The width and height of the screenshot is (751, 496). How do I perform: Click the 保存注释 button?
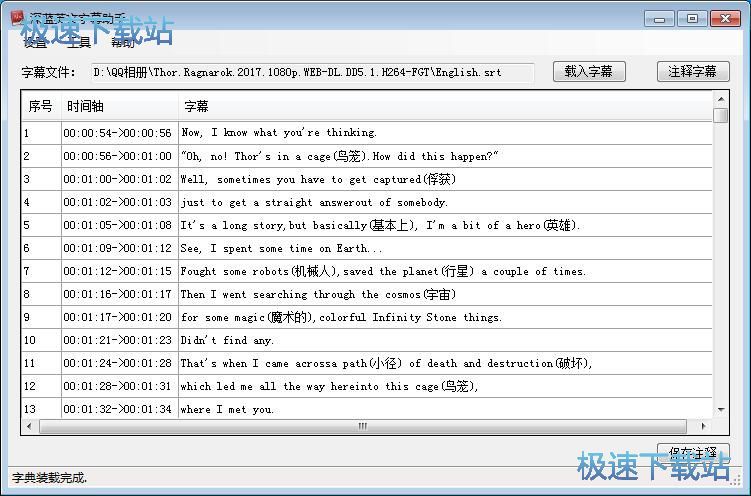[693, 452]
